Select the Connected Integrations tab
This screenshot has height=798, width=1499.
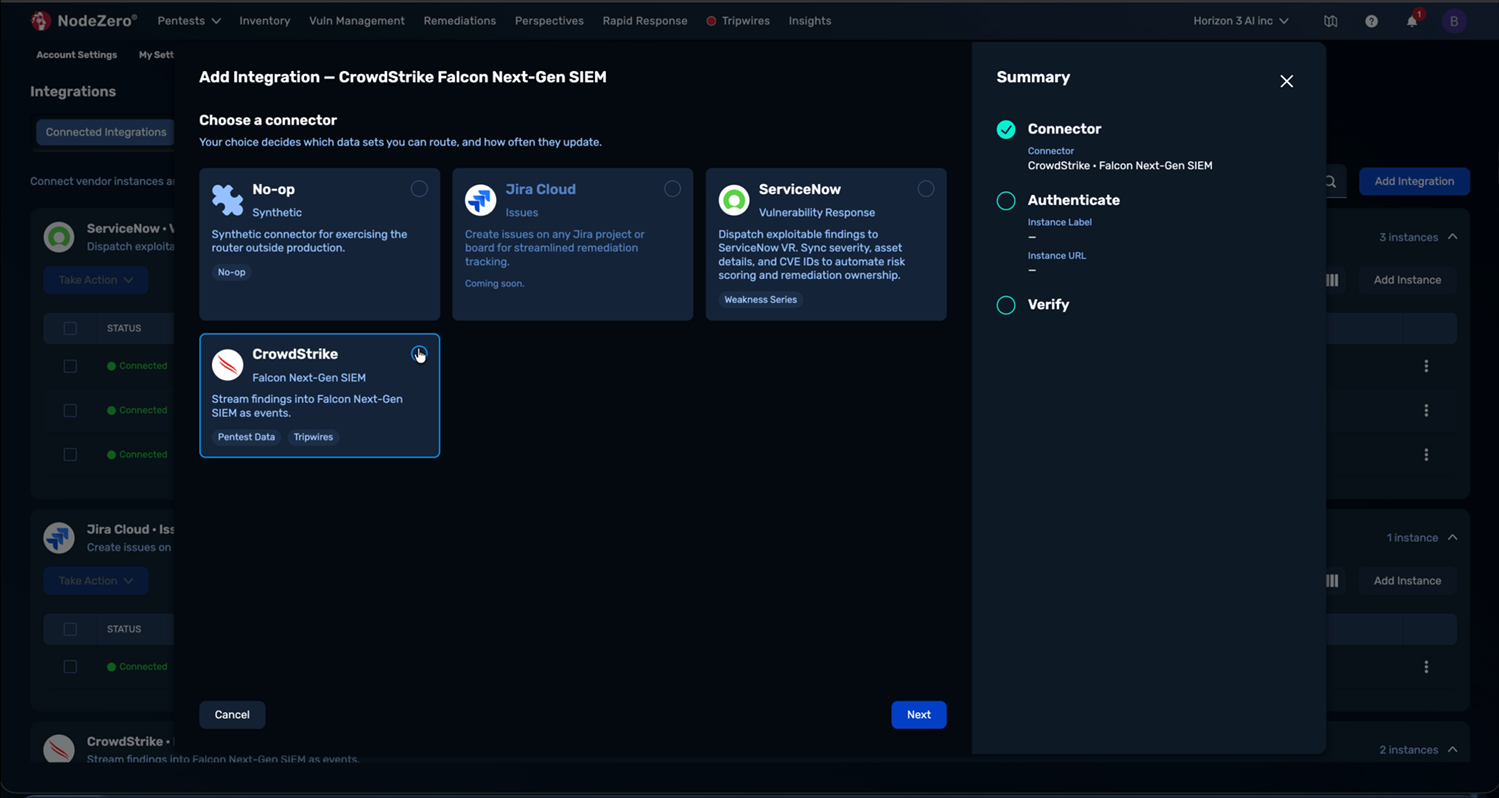106,132
